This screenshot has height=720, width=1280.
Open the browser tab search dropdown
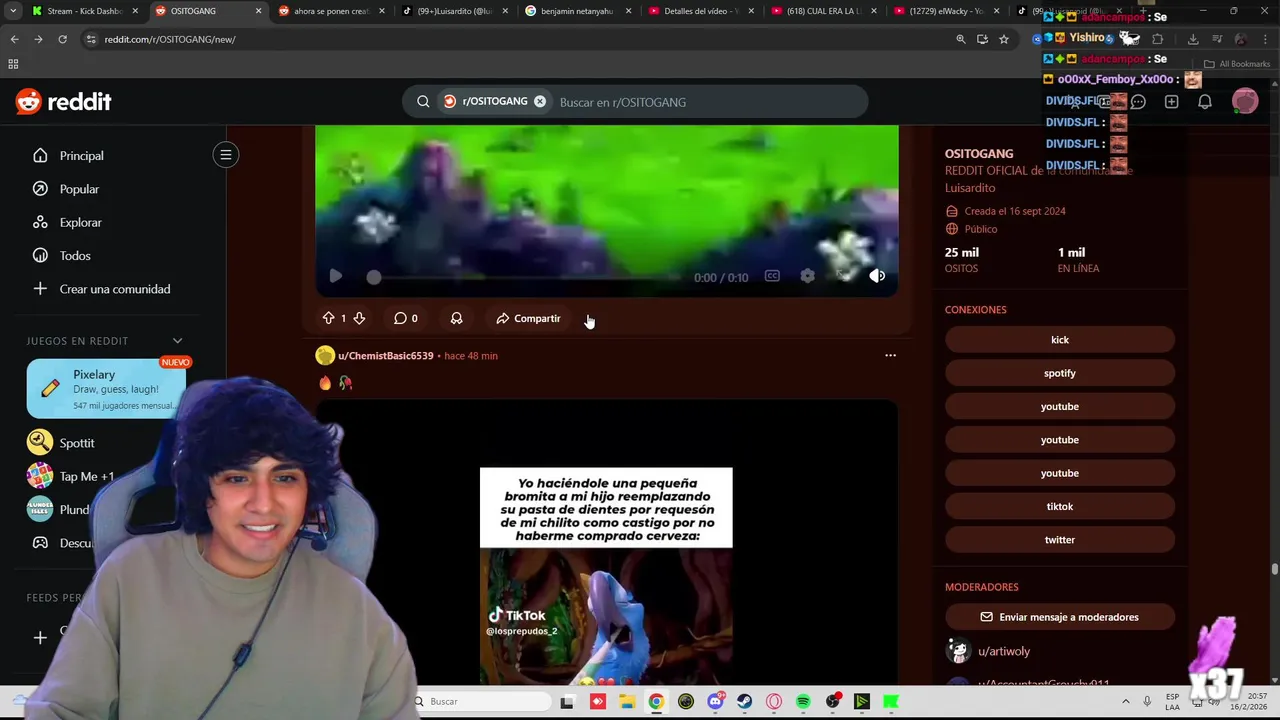(12, 11)
